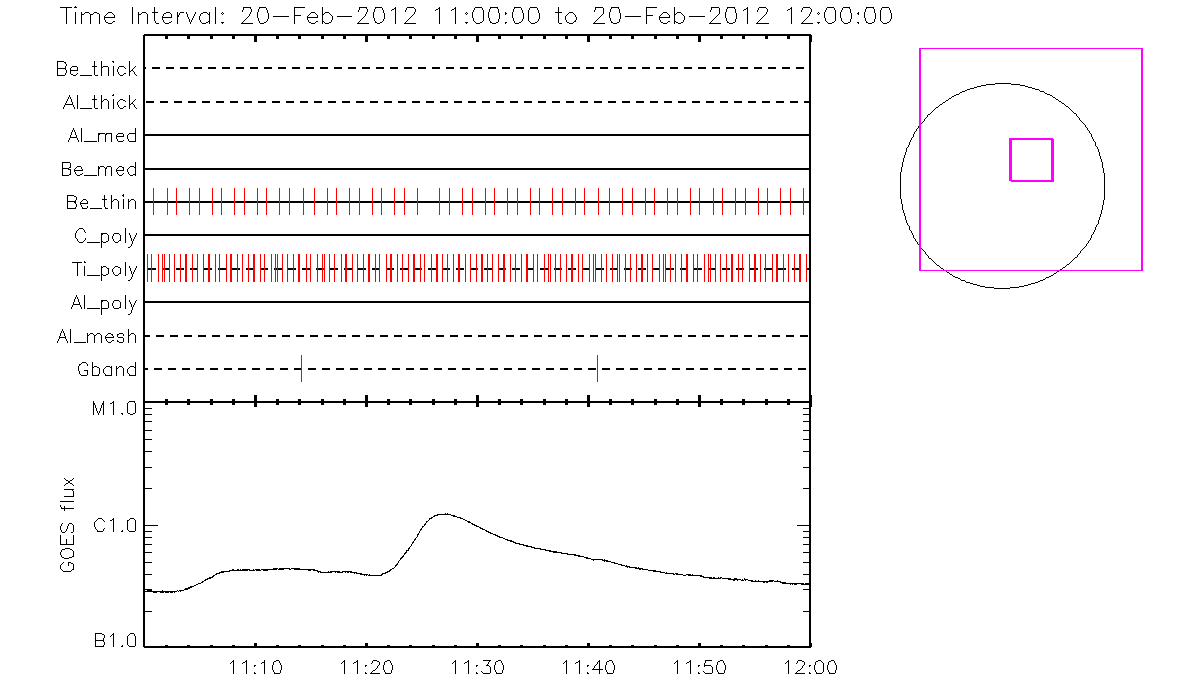Select the C_poly filter label
The image size is (1200, 700).
[x=106, y=236]
